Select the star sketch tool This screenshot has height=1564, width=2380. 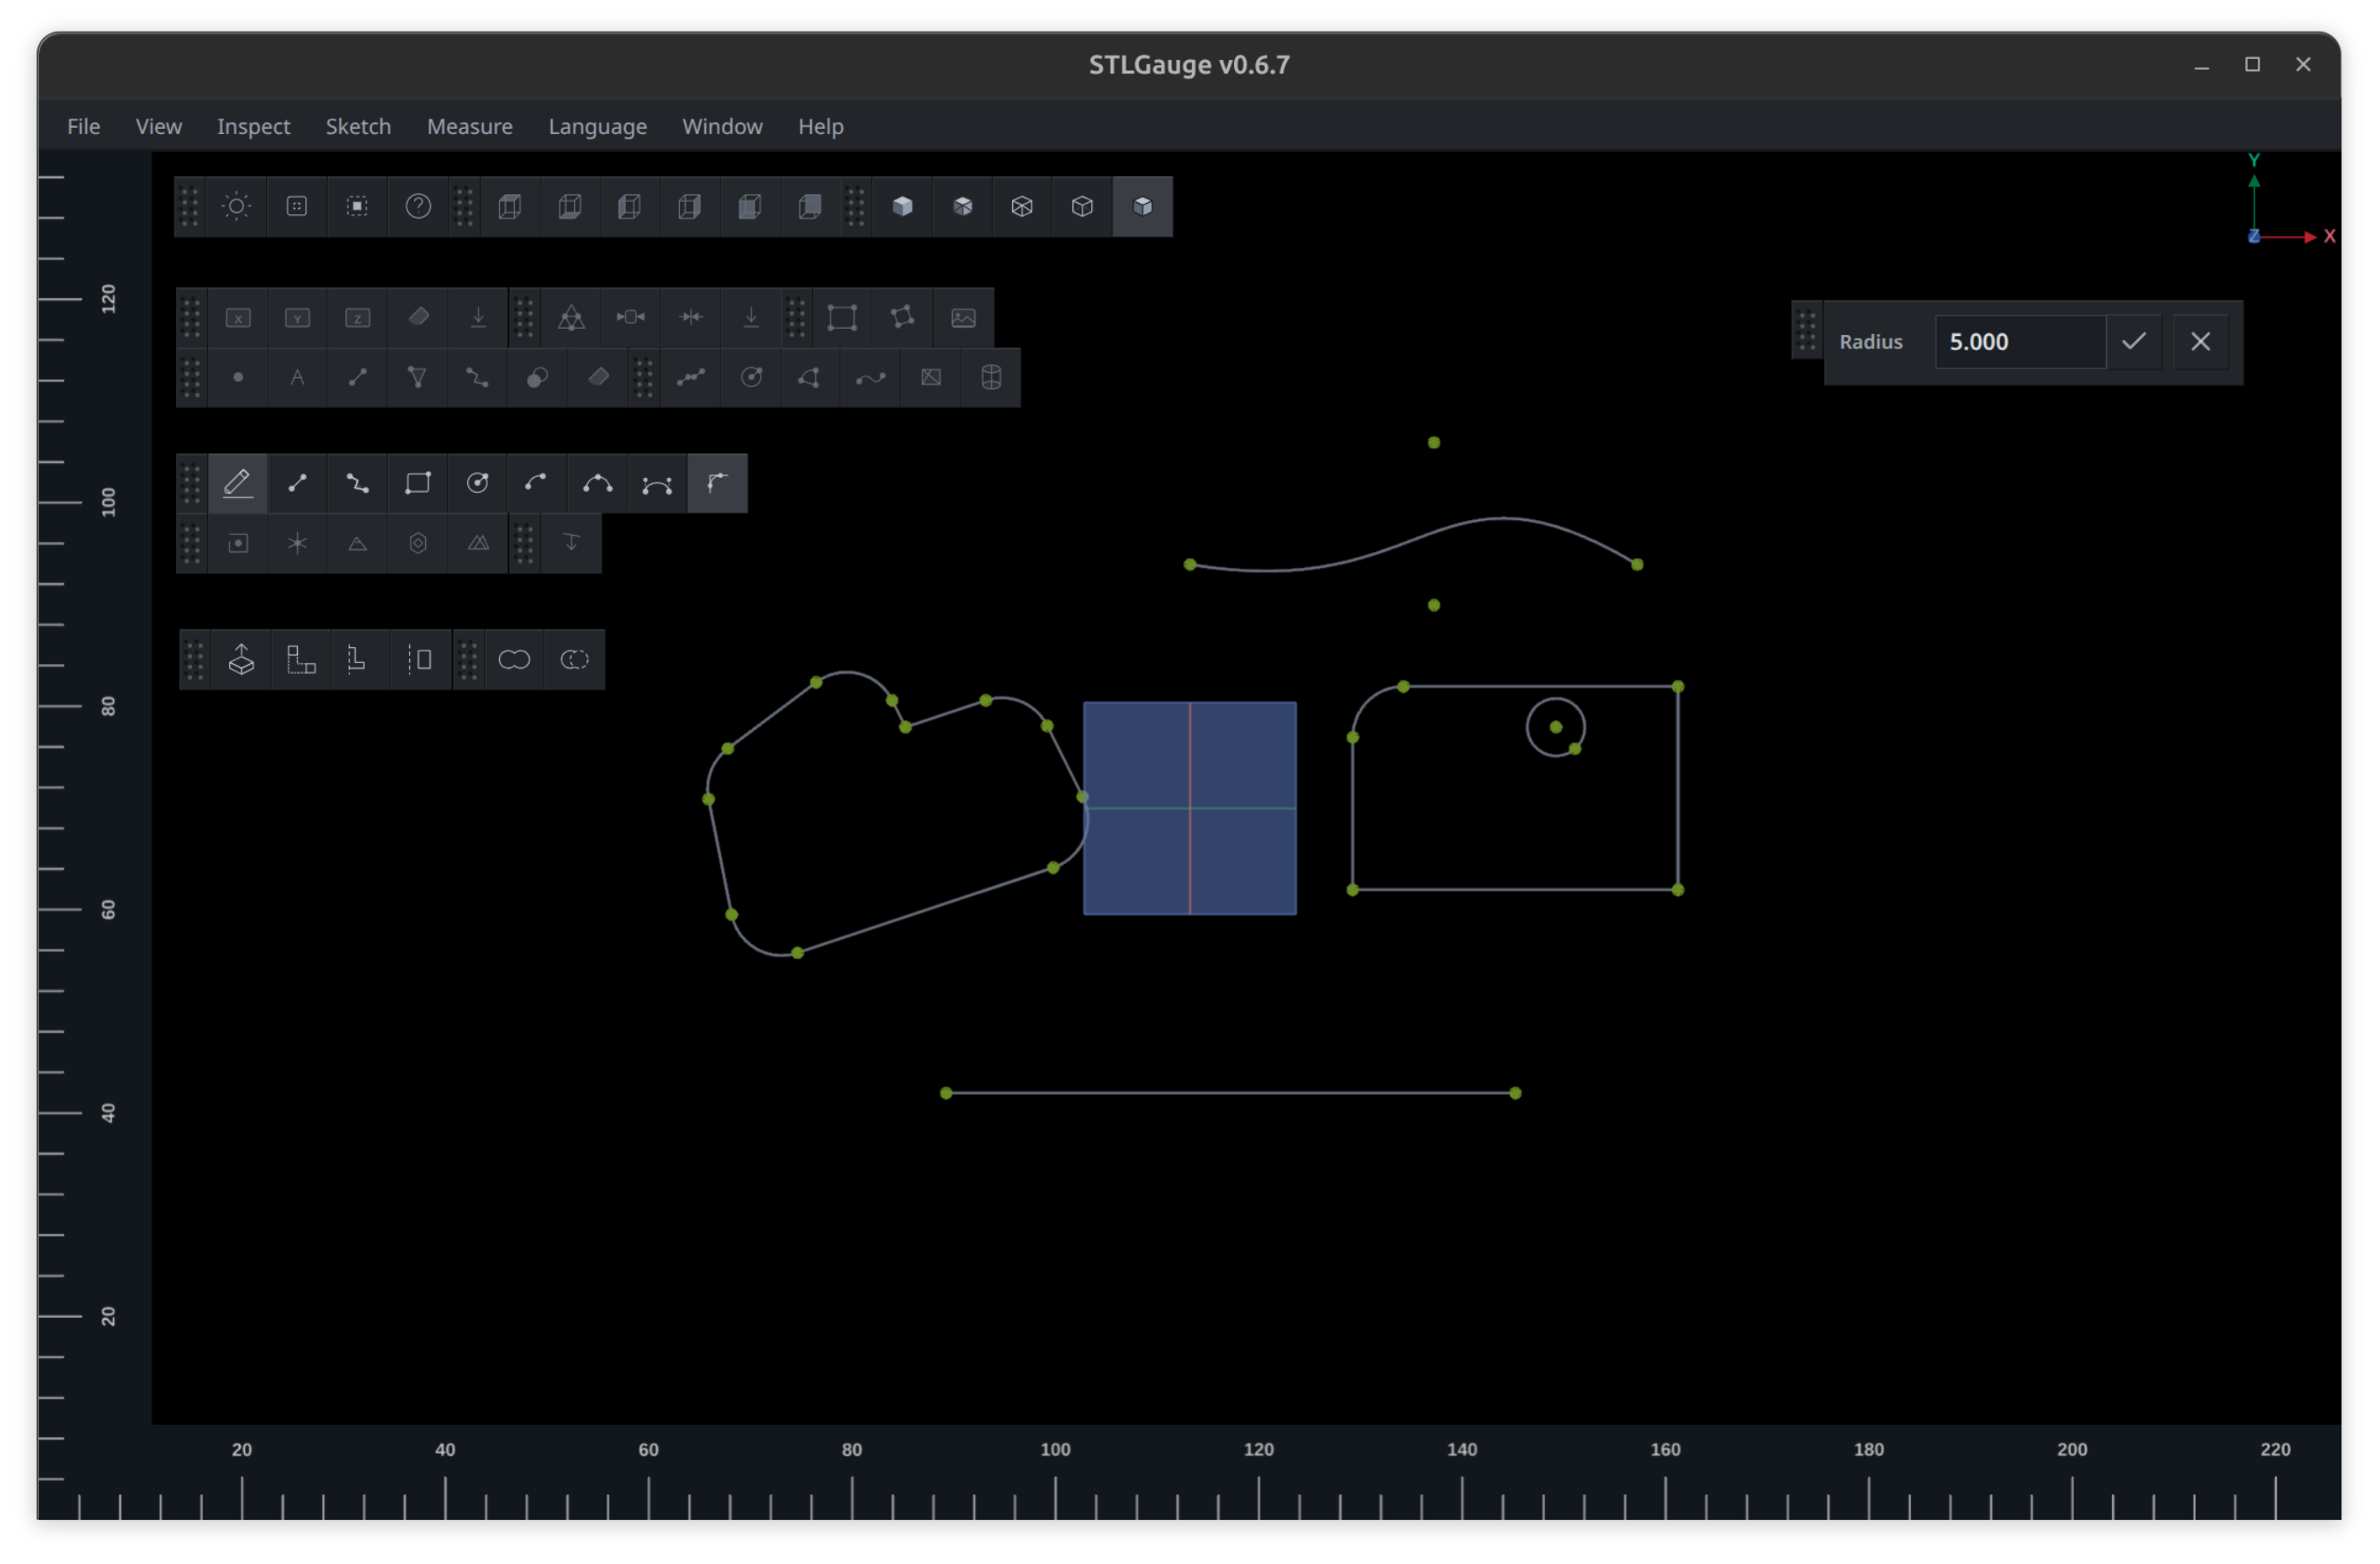pyautogui.click(x=297, y=544)
